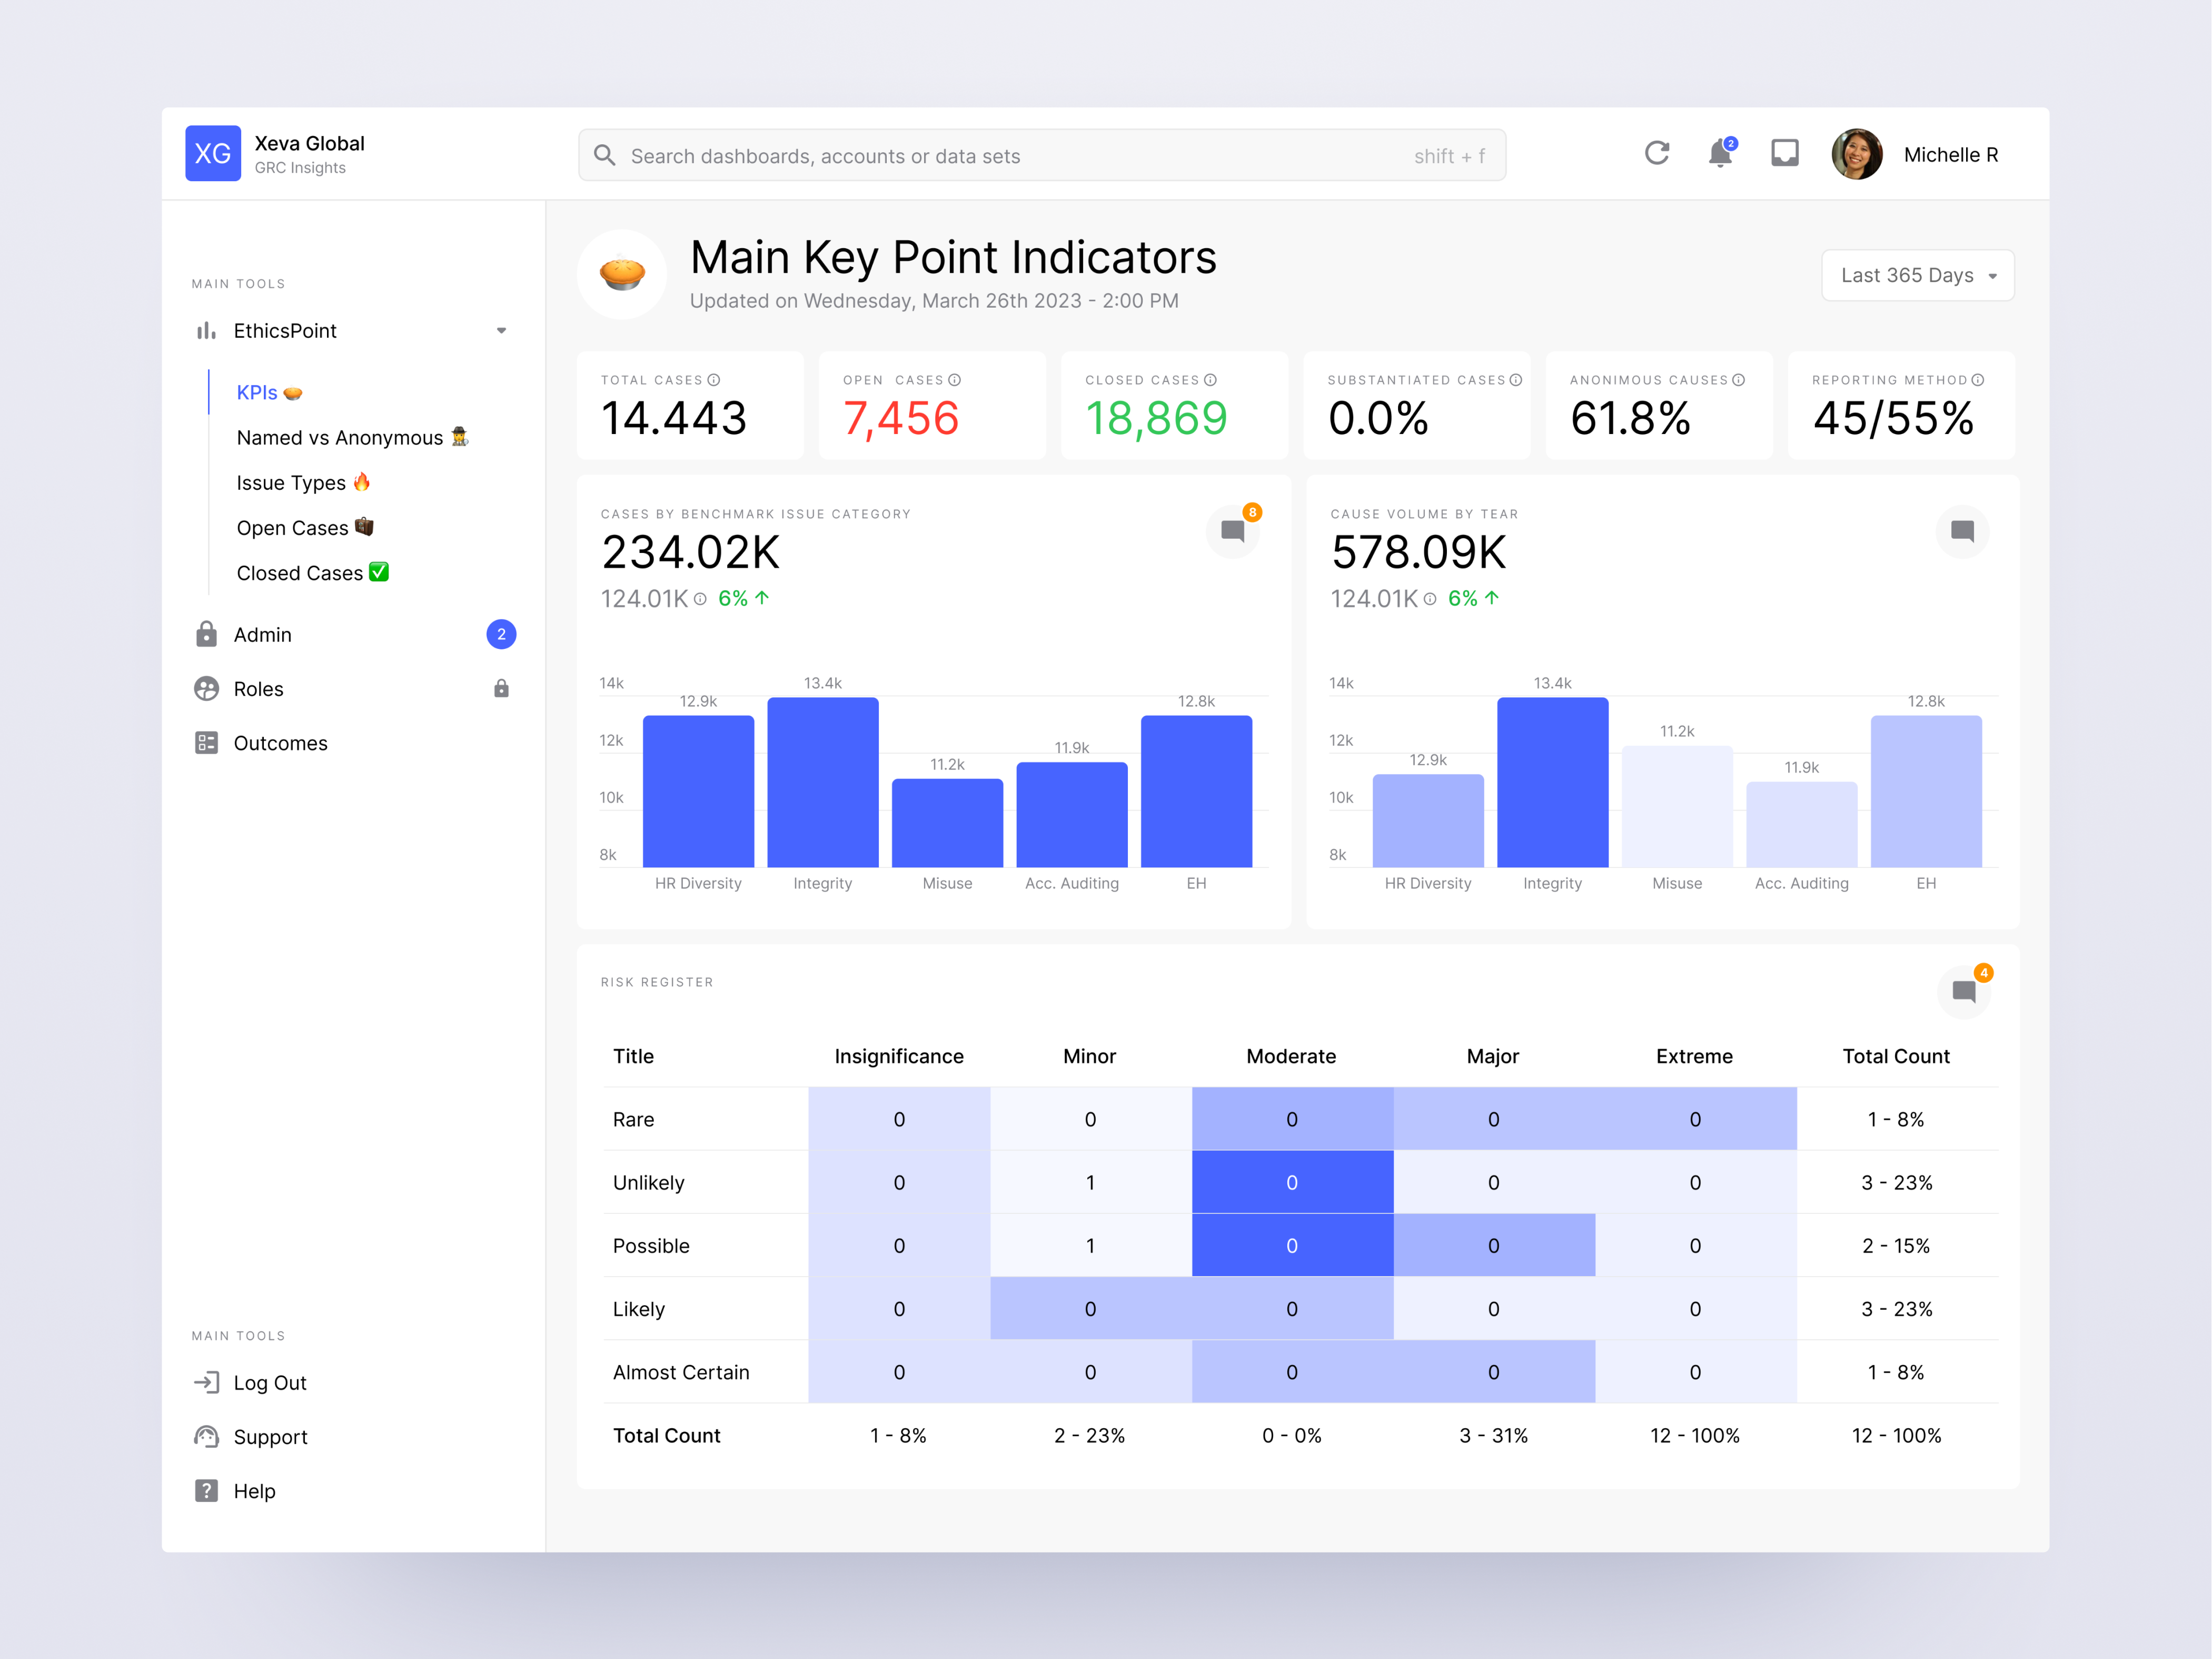The width and height of the screenshot is (2212, 1659).
Task: Click Closed Cases value 18,869
Action: 1156,418
